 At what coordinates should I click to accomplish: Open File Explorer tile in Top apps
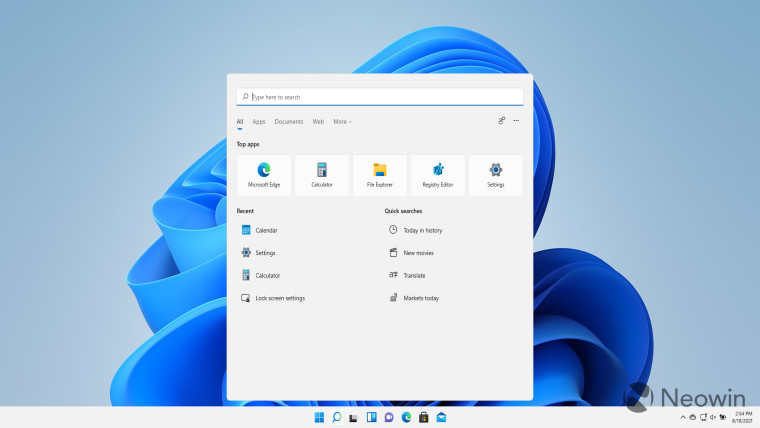[x=380, y=175]
